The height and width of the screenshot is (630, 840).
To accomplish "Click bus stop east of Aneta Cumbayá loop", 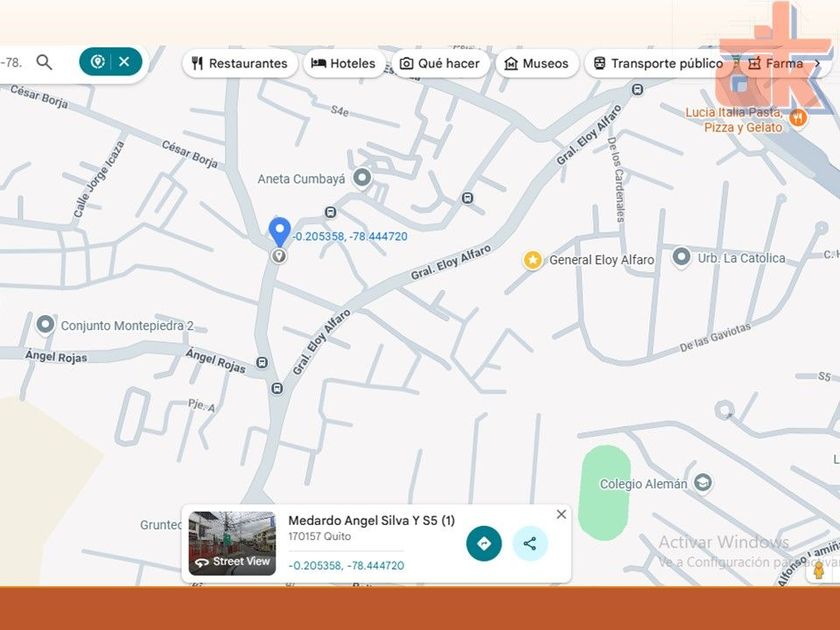I will click(x=467, y=198).
